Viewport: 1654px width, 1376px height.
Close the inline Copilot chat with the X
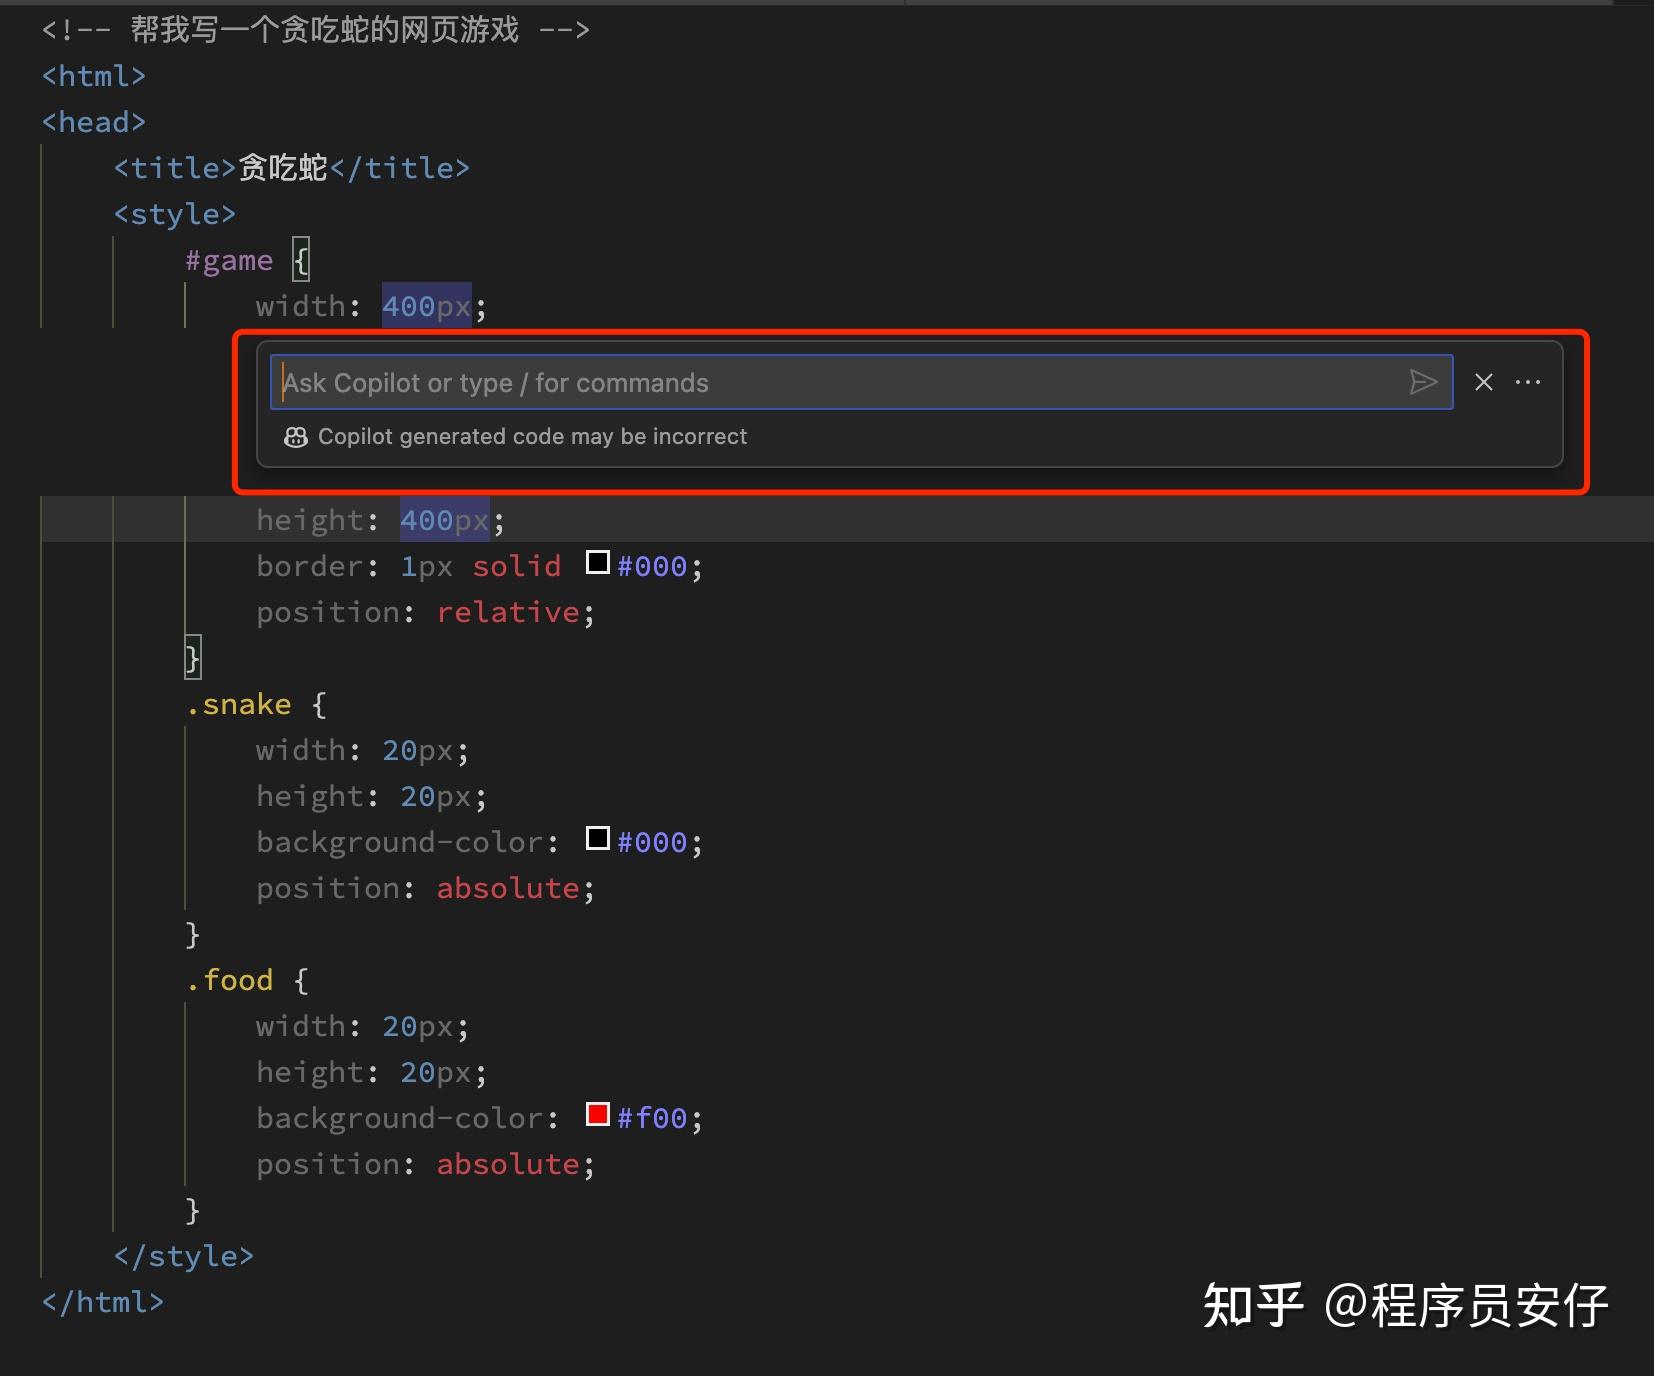1482,382
